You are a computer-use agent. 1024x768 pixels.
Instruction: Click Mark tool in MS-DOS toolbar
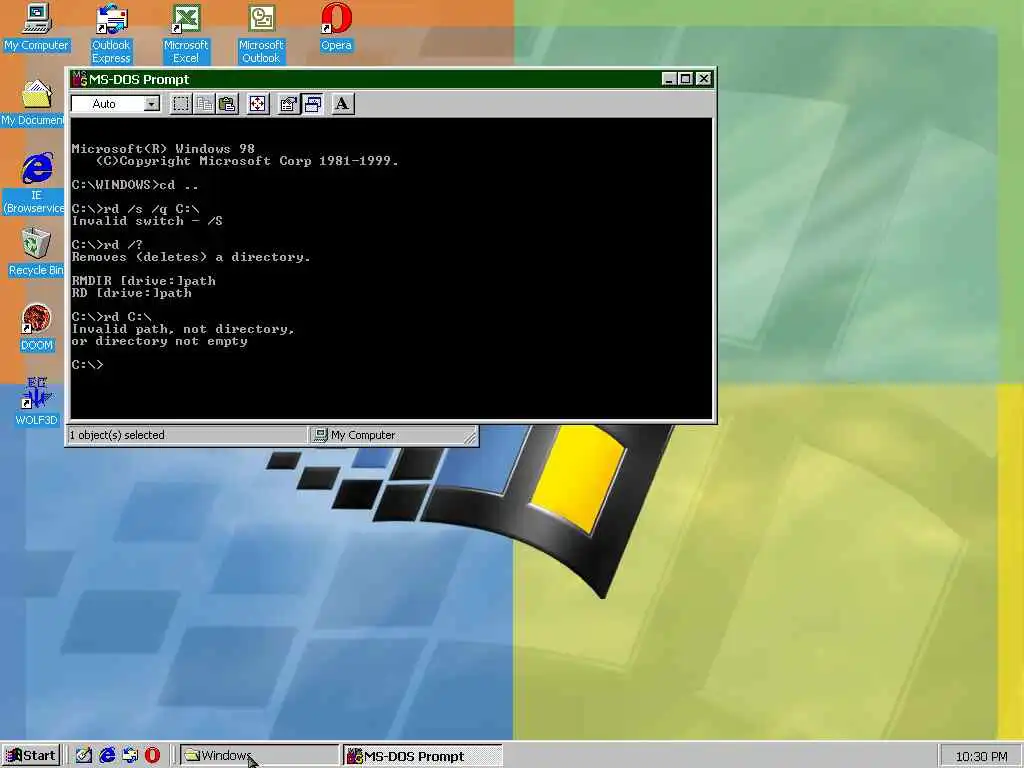coord(181,104)
